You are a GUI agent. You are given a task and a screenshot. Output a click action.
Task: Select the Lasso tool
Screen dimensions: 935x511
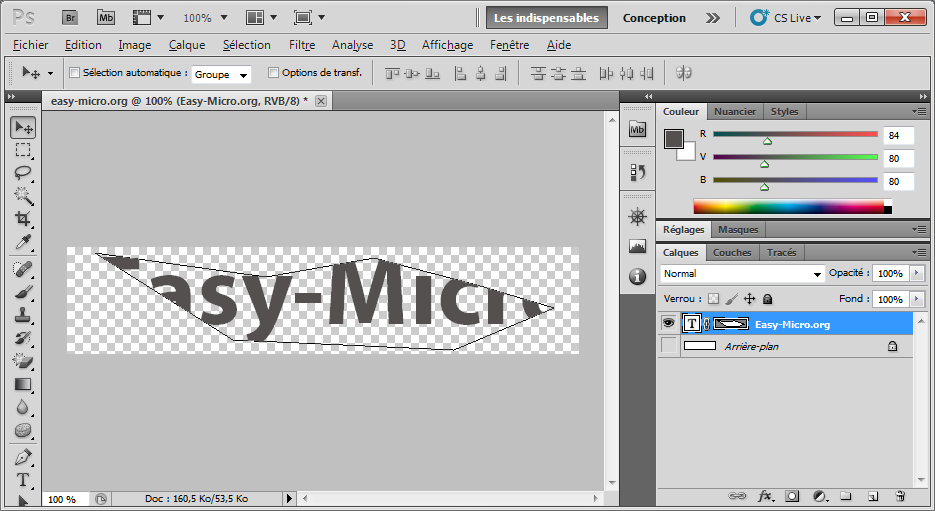[x=23, y=173]
